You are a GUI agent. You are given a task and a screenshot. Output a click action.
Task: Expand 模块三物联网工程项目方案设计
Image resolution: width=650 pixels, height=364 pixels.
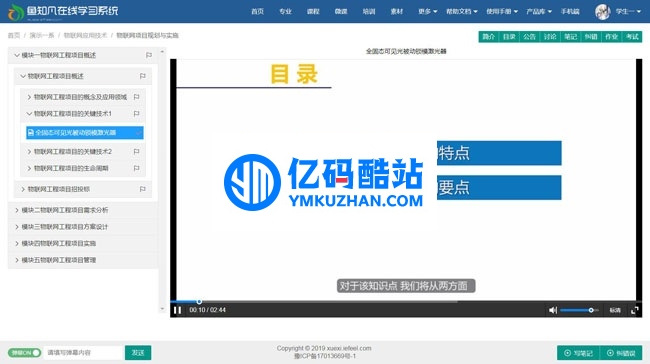(17, 227)
